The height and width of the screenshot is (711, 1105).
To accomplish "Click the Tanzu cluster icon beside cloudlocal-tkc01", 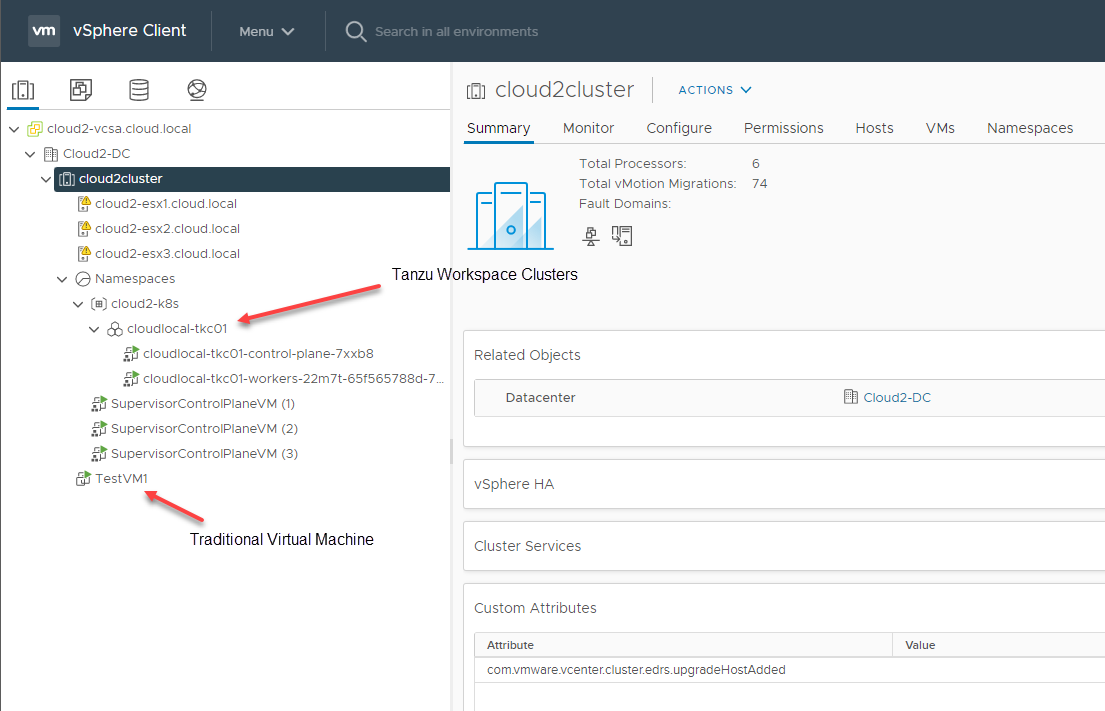I will 115,329.
